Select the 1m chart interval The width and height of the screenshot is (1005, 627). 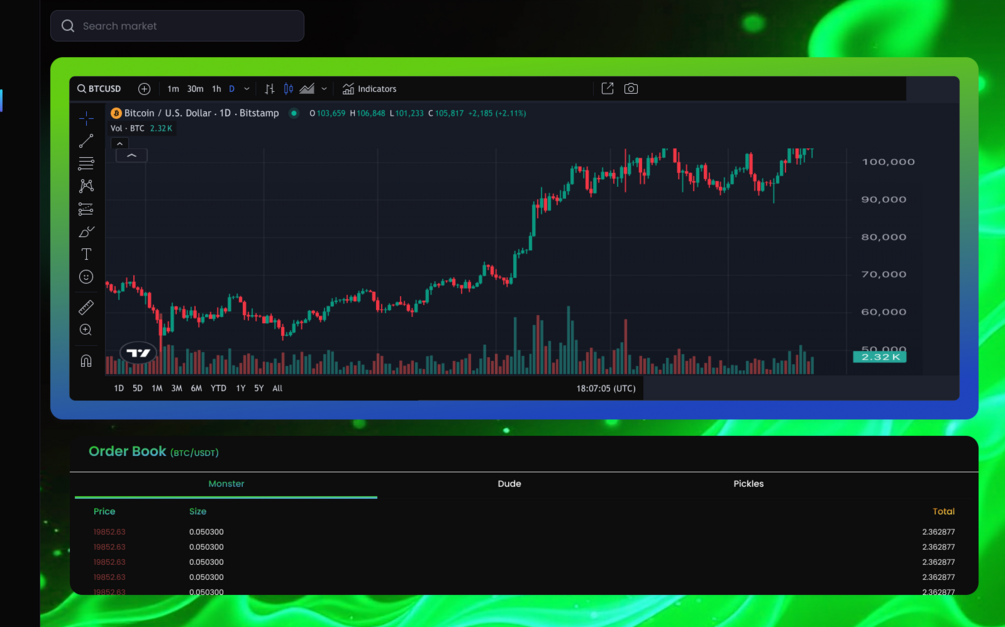point(173,89)
